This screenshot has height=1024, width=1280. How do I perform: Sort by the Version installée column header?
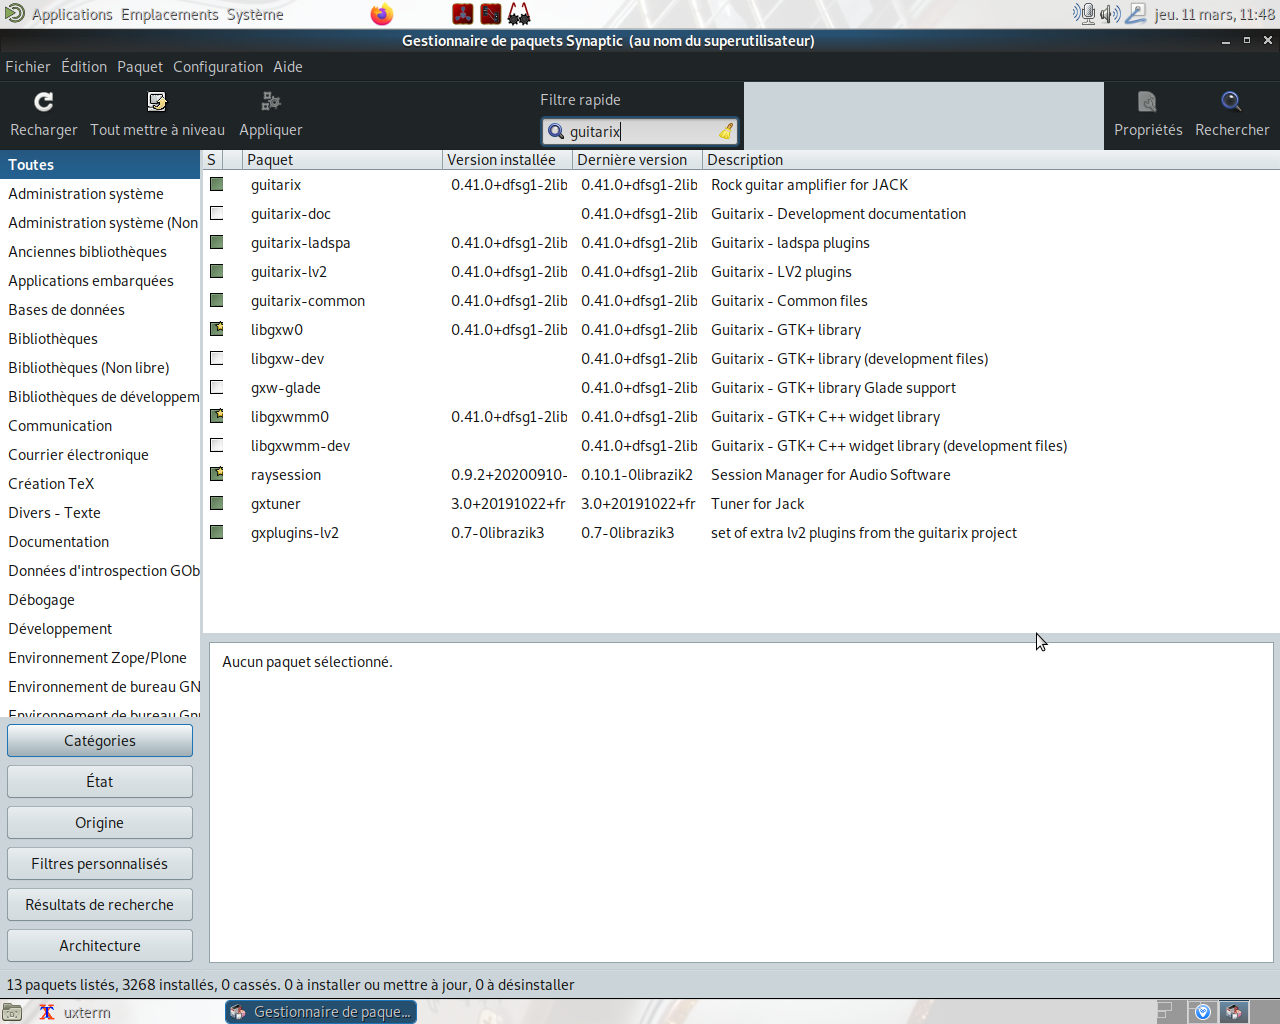click(507, 160)
